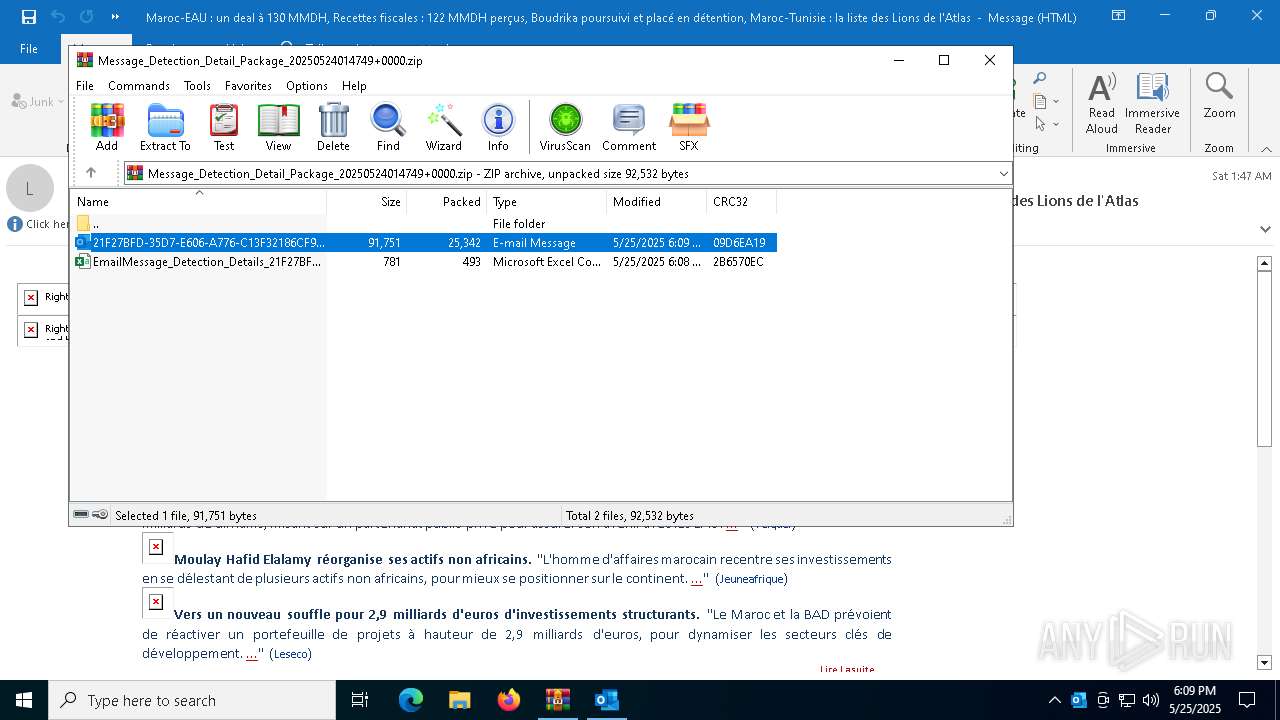Expand the archive path address dropdown

pyautogui.click(x=1003, y=173)
